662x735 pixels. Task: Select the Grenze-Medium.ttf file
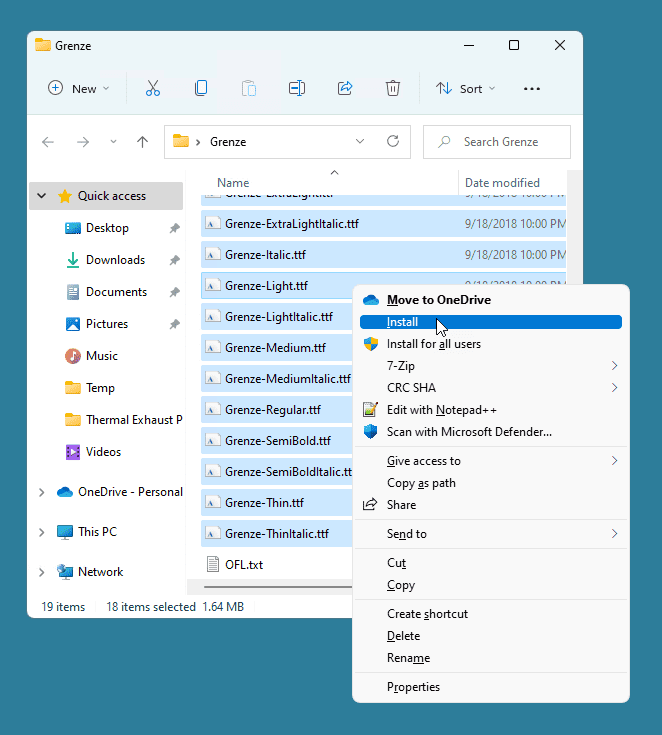pos(277,348)
